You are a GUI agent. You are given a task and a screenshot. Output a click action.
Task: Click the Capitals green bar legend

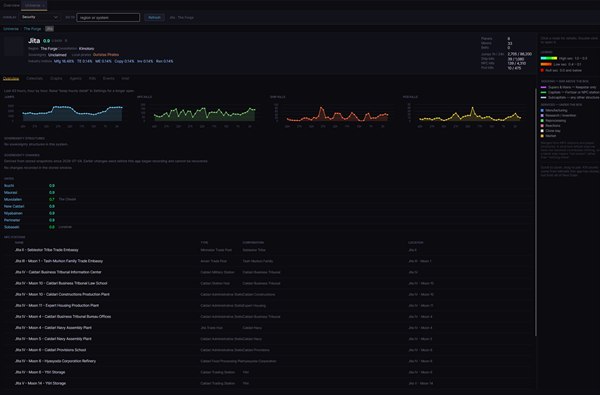pyautogui.click(x=543, y=92)
